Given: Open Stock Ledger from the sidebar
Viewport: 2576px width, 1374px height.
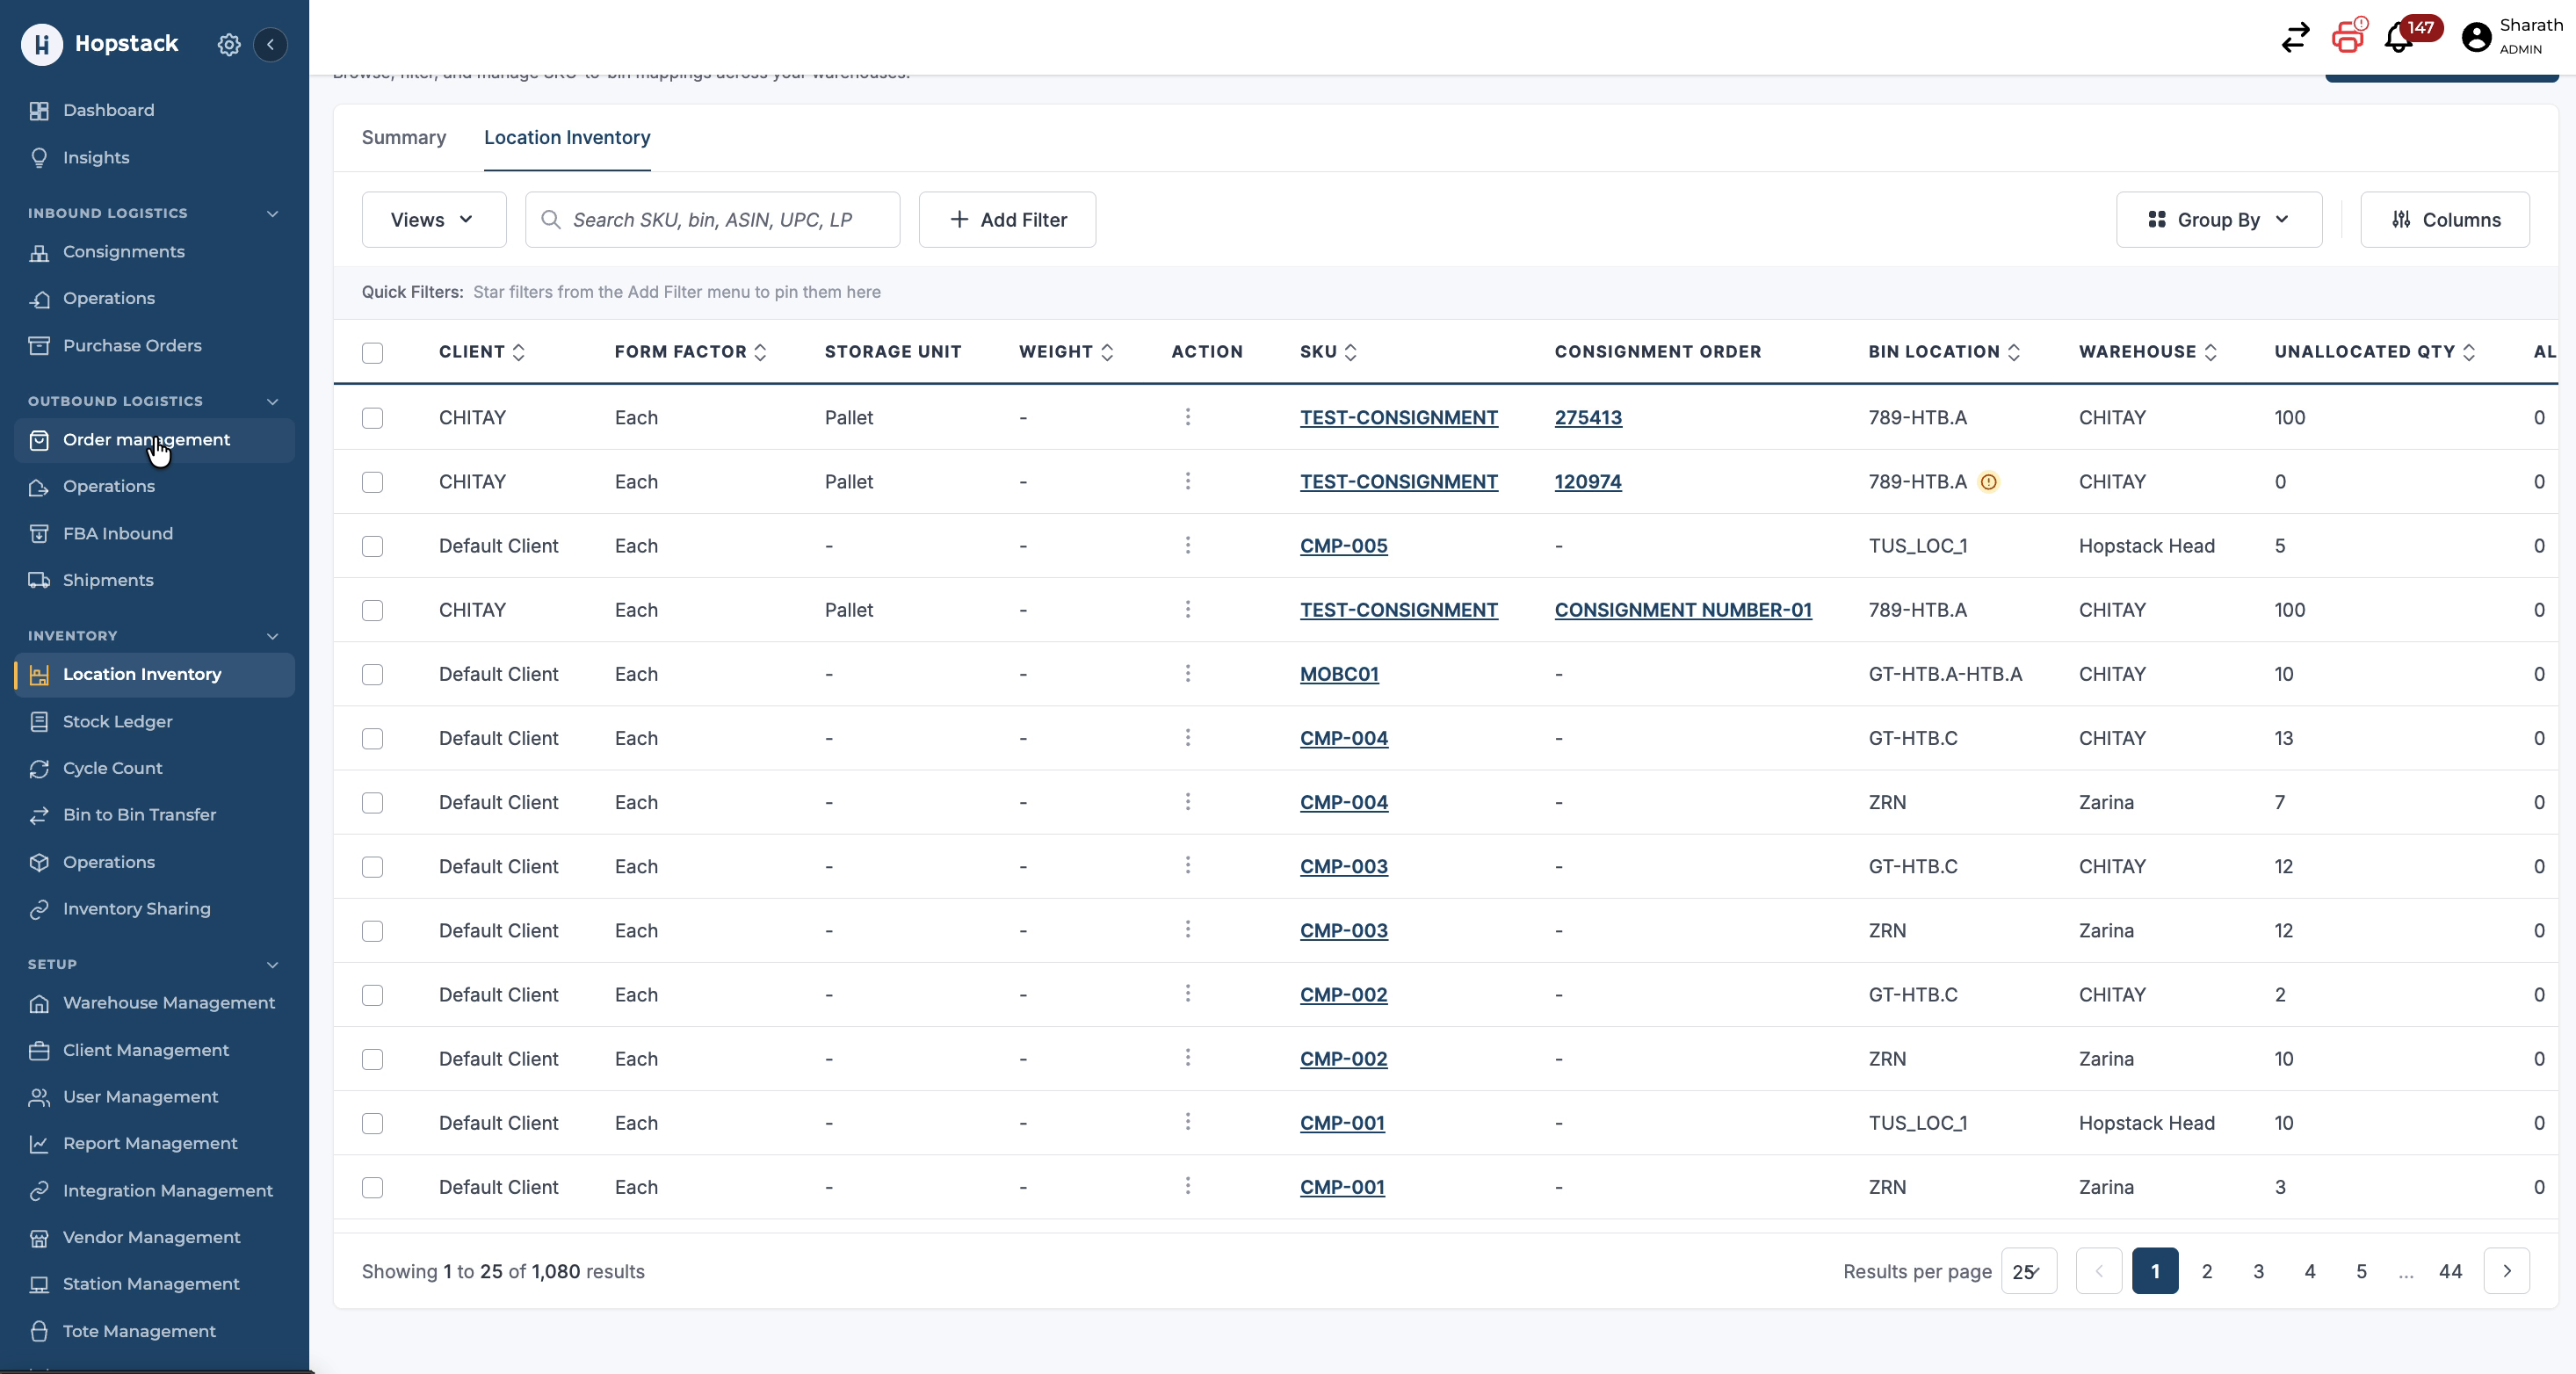Looking at the screenshot, I should point(117,721).
